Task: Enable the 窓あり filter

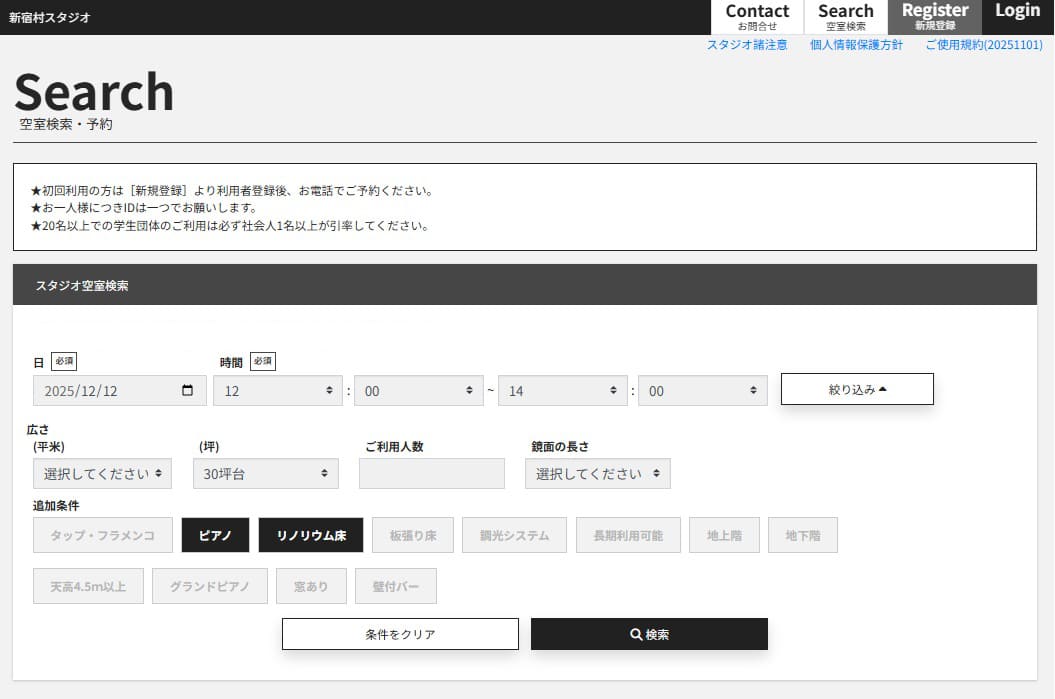Action: pos(311,586)
